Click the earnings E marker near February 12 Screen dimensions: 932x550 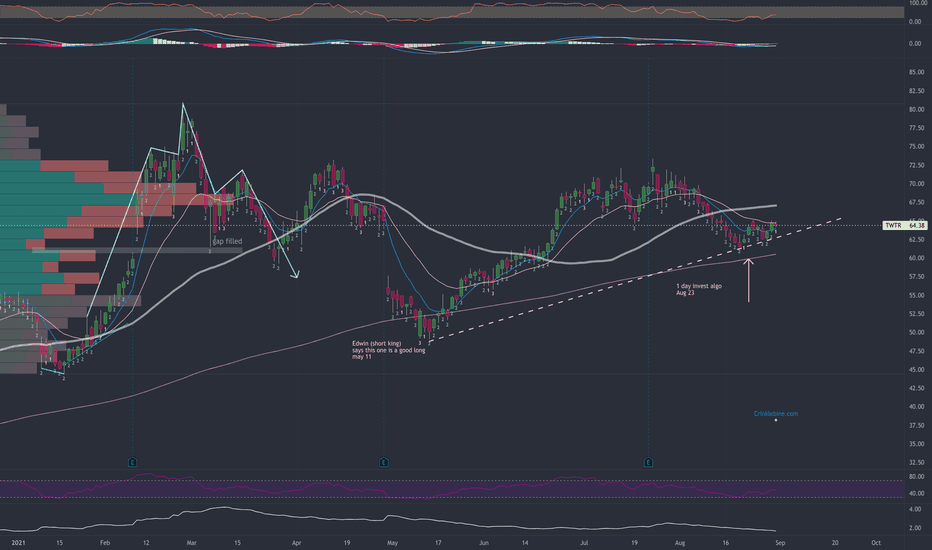tap(133, 462)
